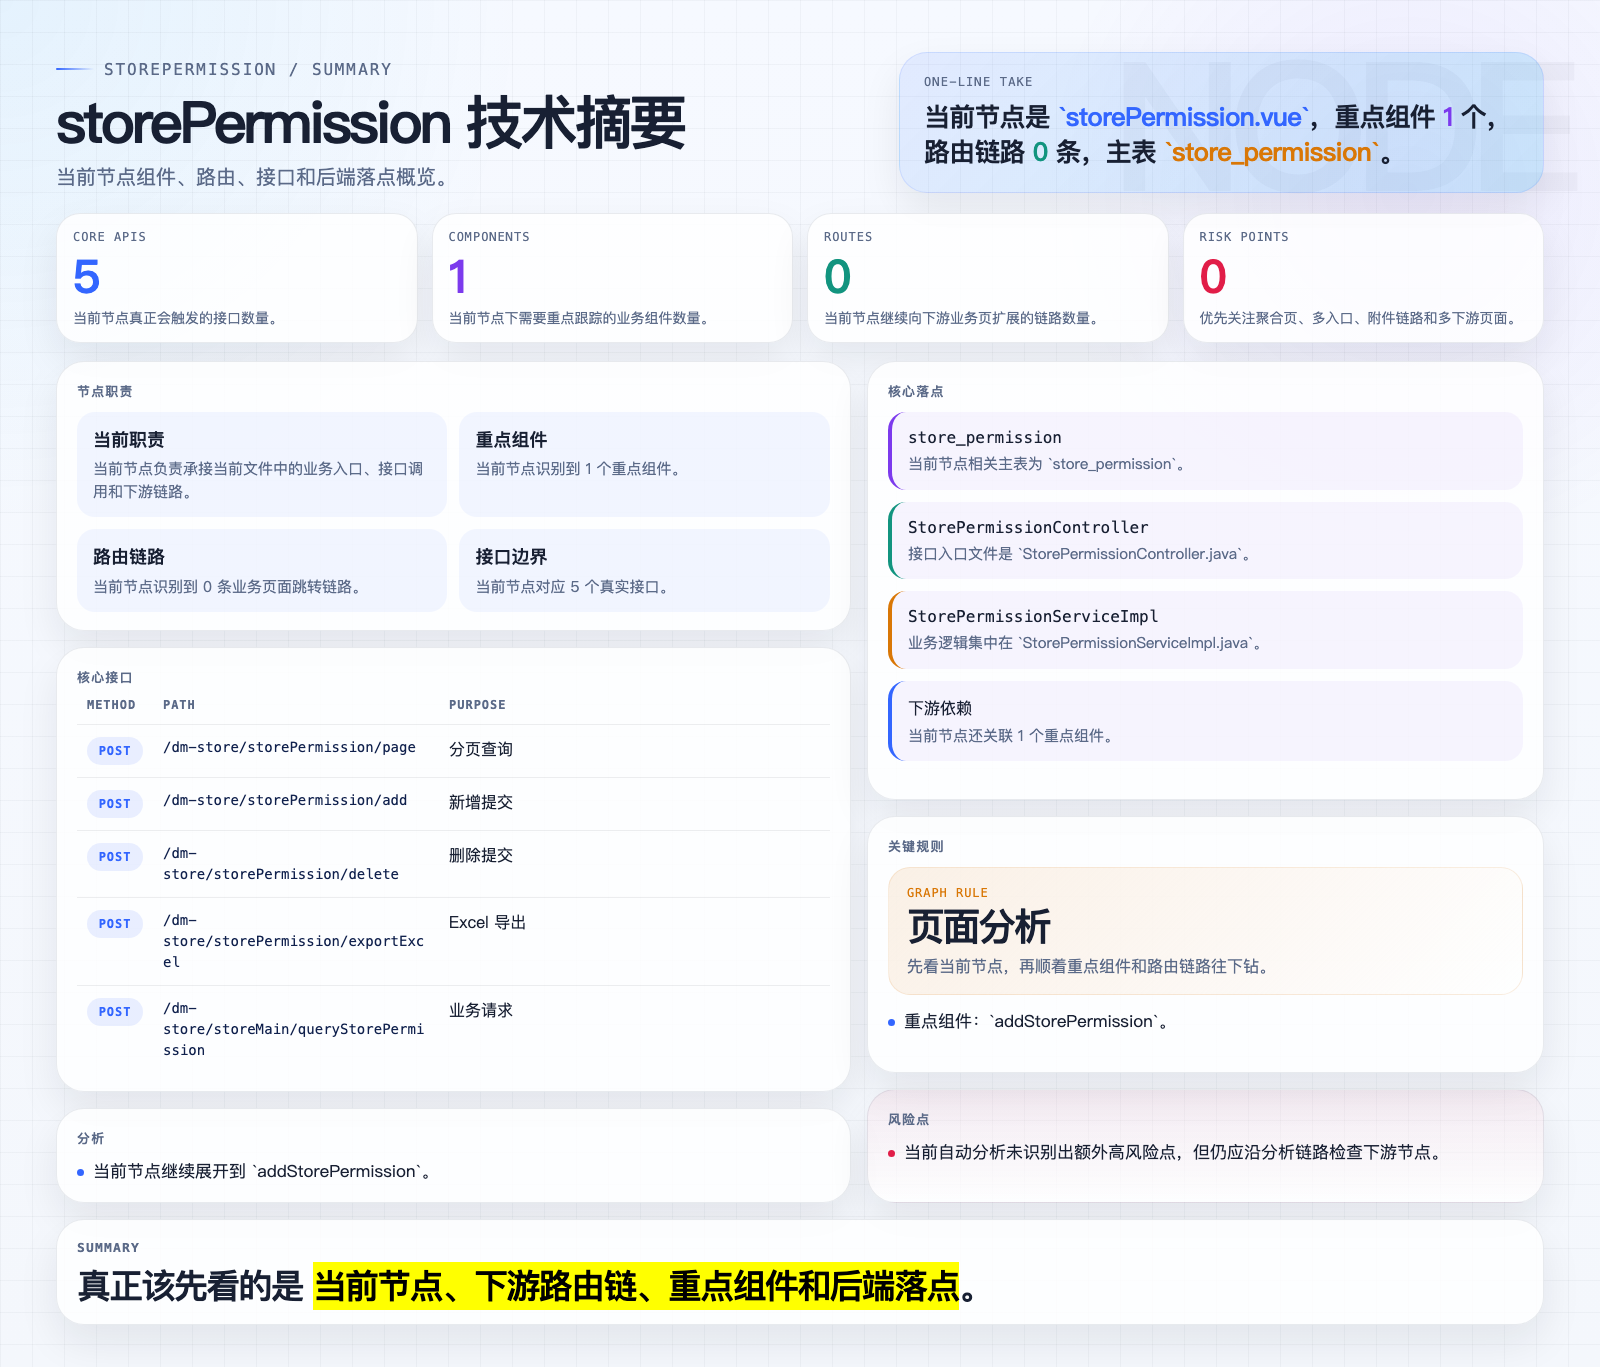Click the GRAPH RULE label
The image size is (1600, 1367).
[947, 893]
